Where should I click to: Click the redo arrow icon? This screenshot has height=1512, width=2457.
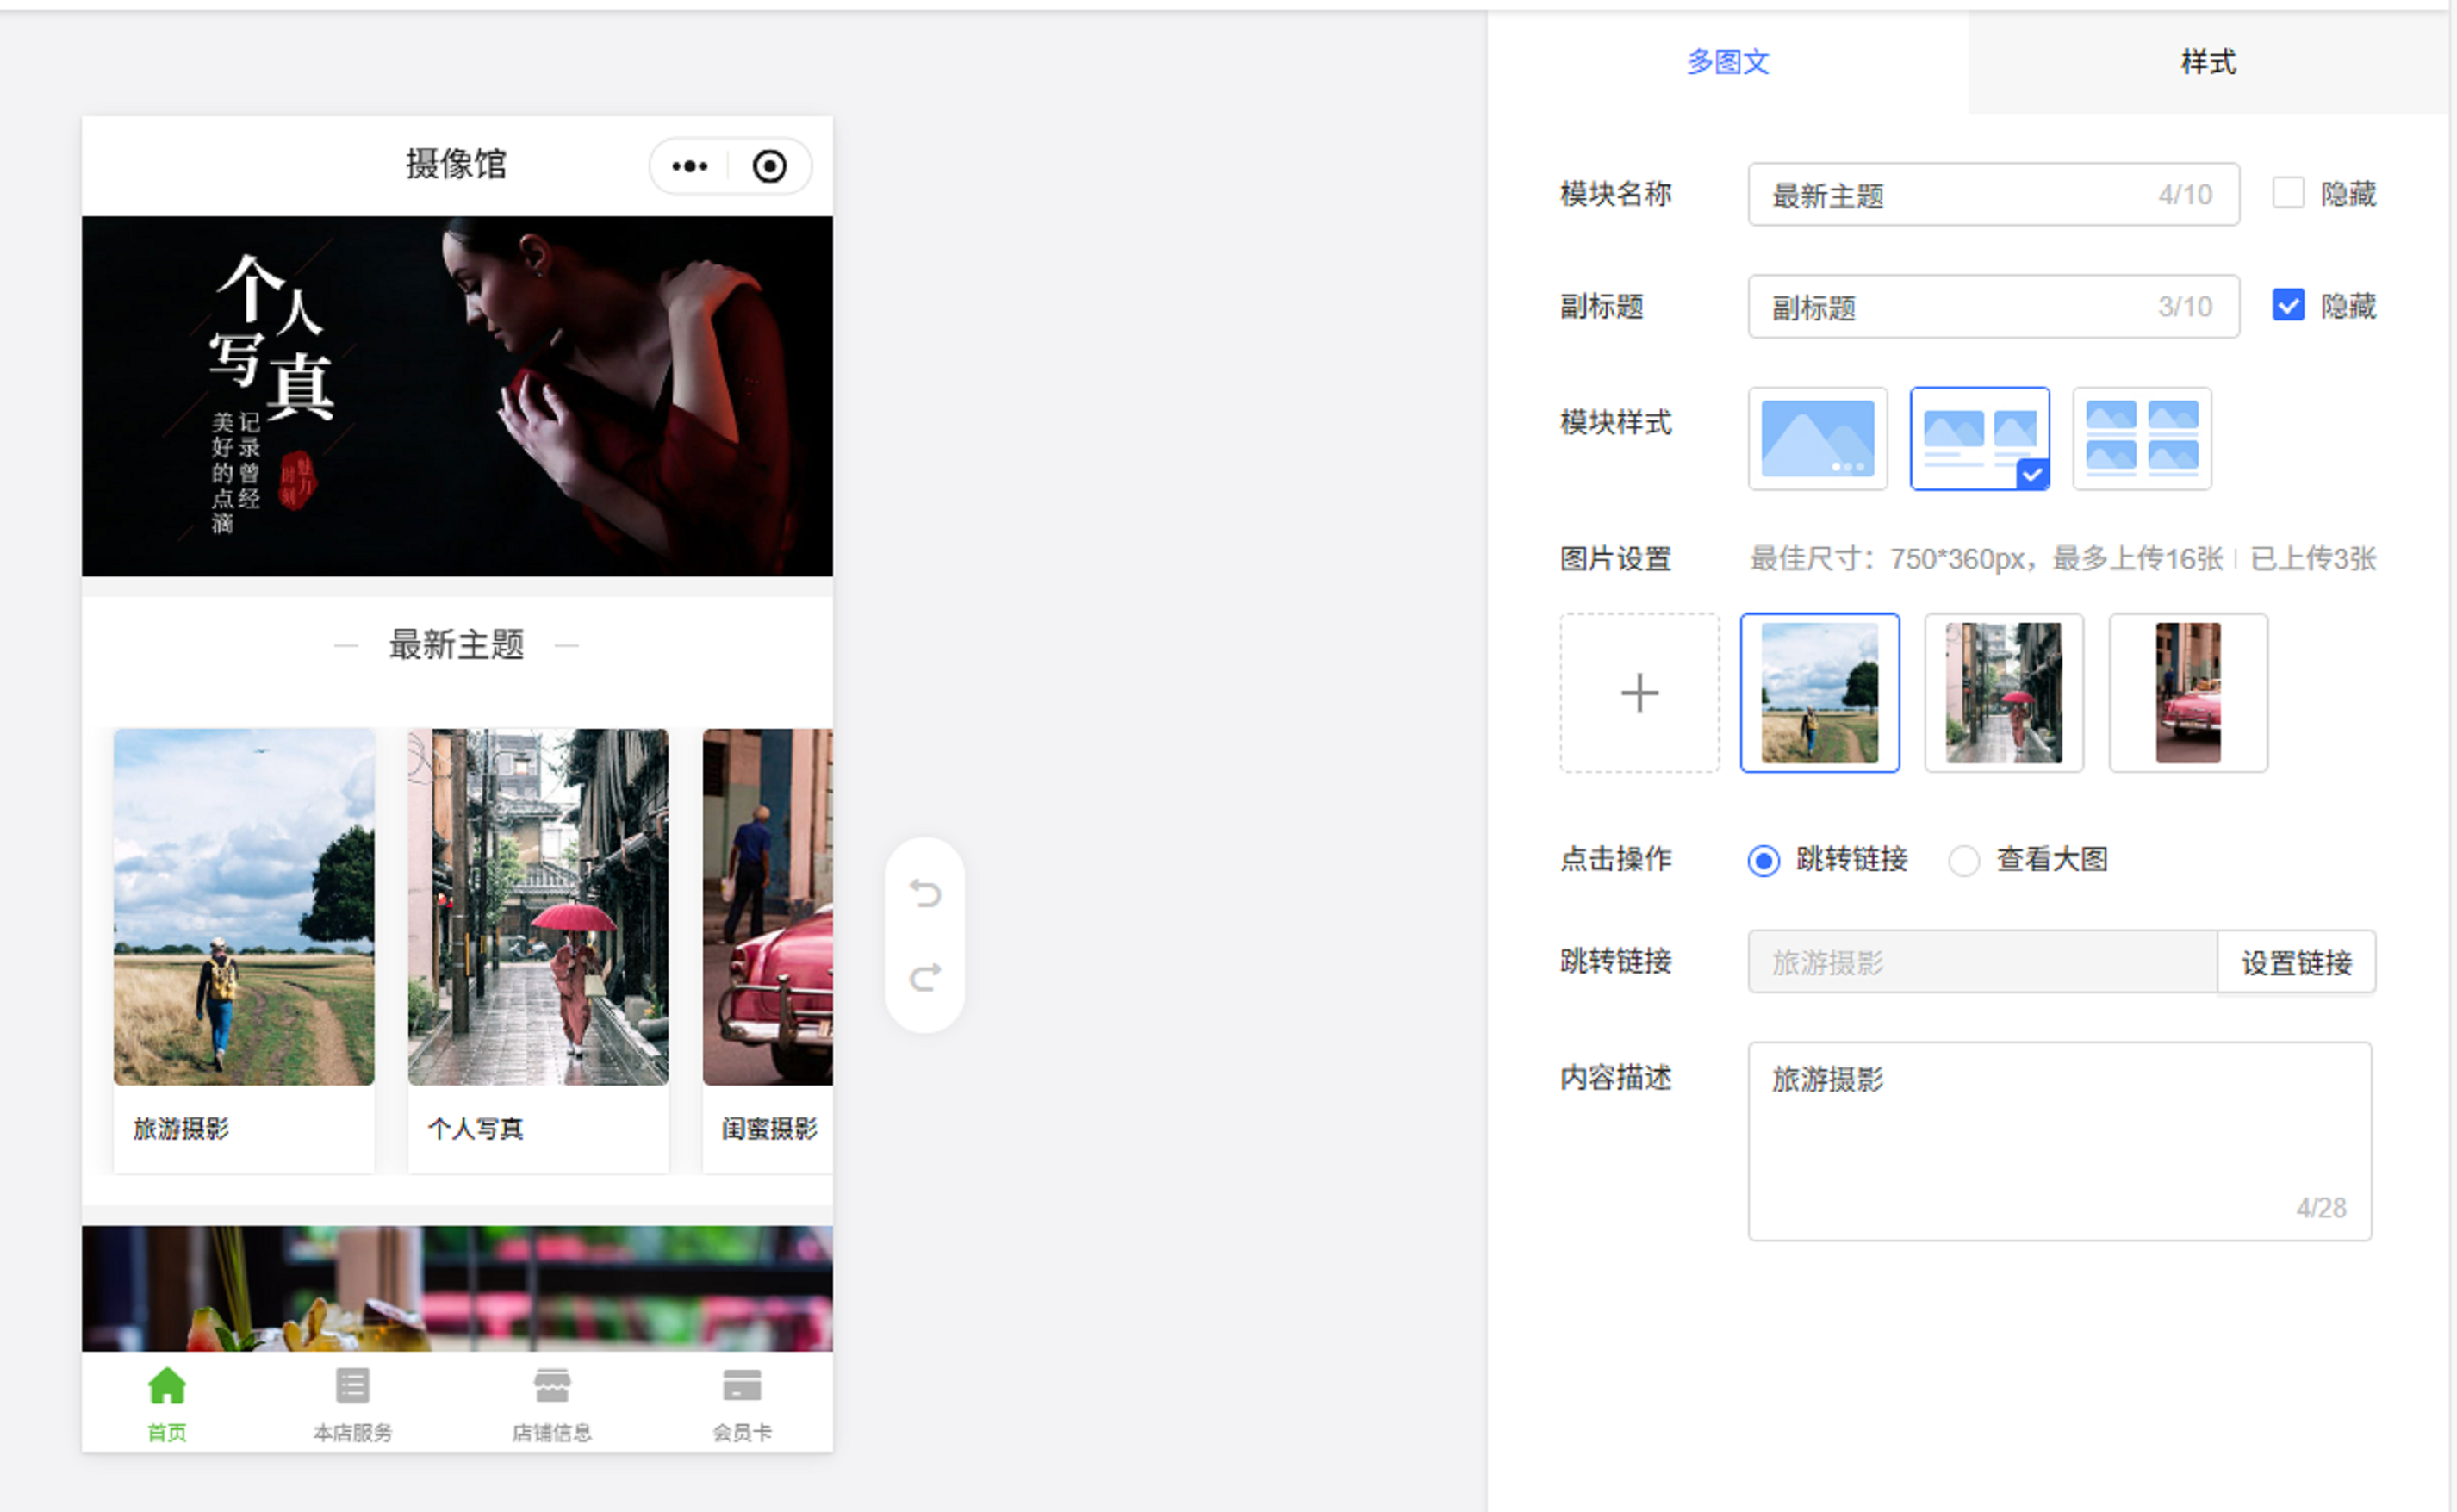coord(925,977)
